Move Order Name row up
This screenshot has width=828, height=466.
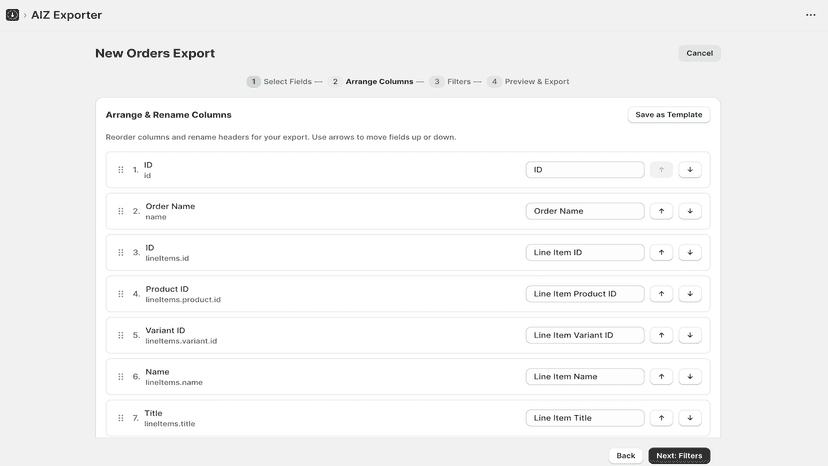point(661,211)
